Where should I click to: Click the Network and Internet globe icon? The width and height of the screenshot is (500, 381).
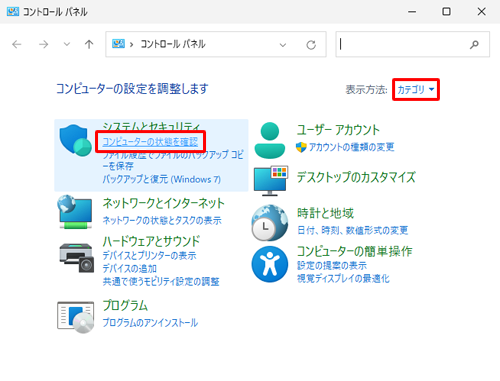[75, 212]
